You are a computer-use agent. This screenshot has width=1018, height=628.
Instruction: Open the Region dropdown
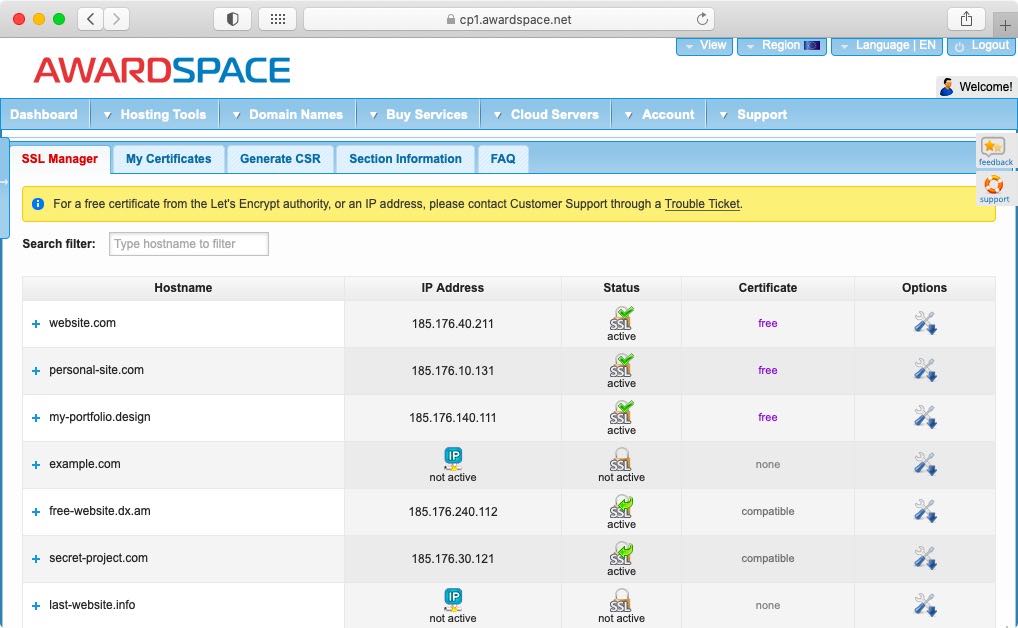[782, 44]
